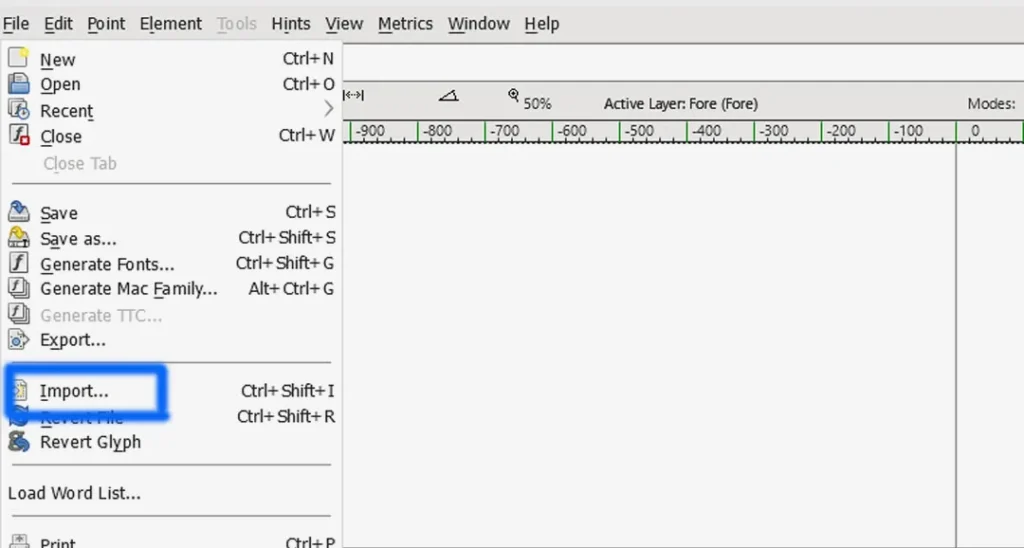
Task: Open the Window menu
Action: (478, 24)
